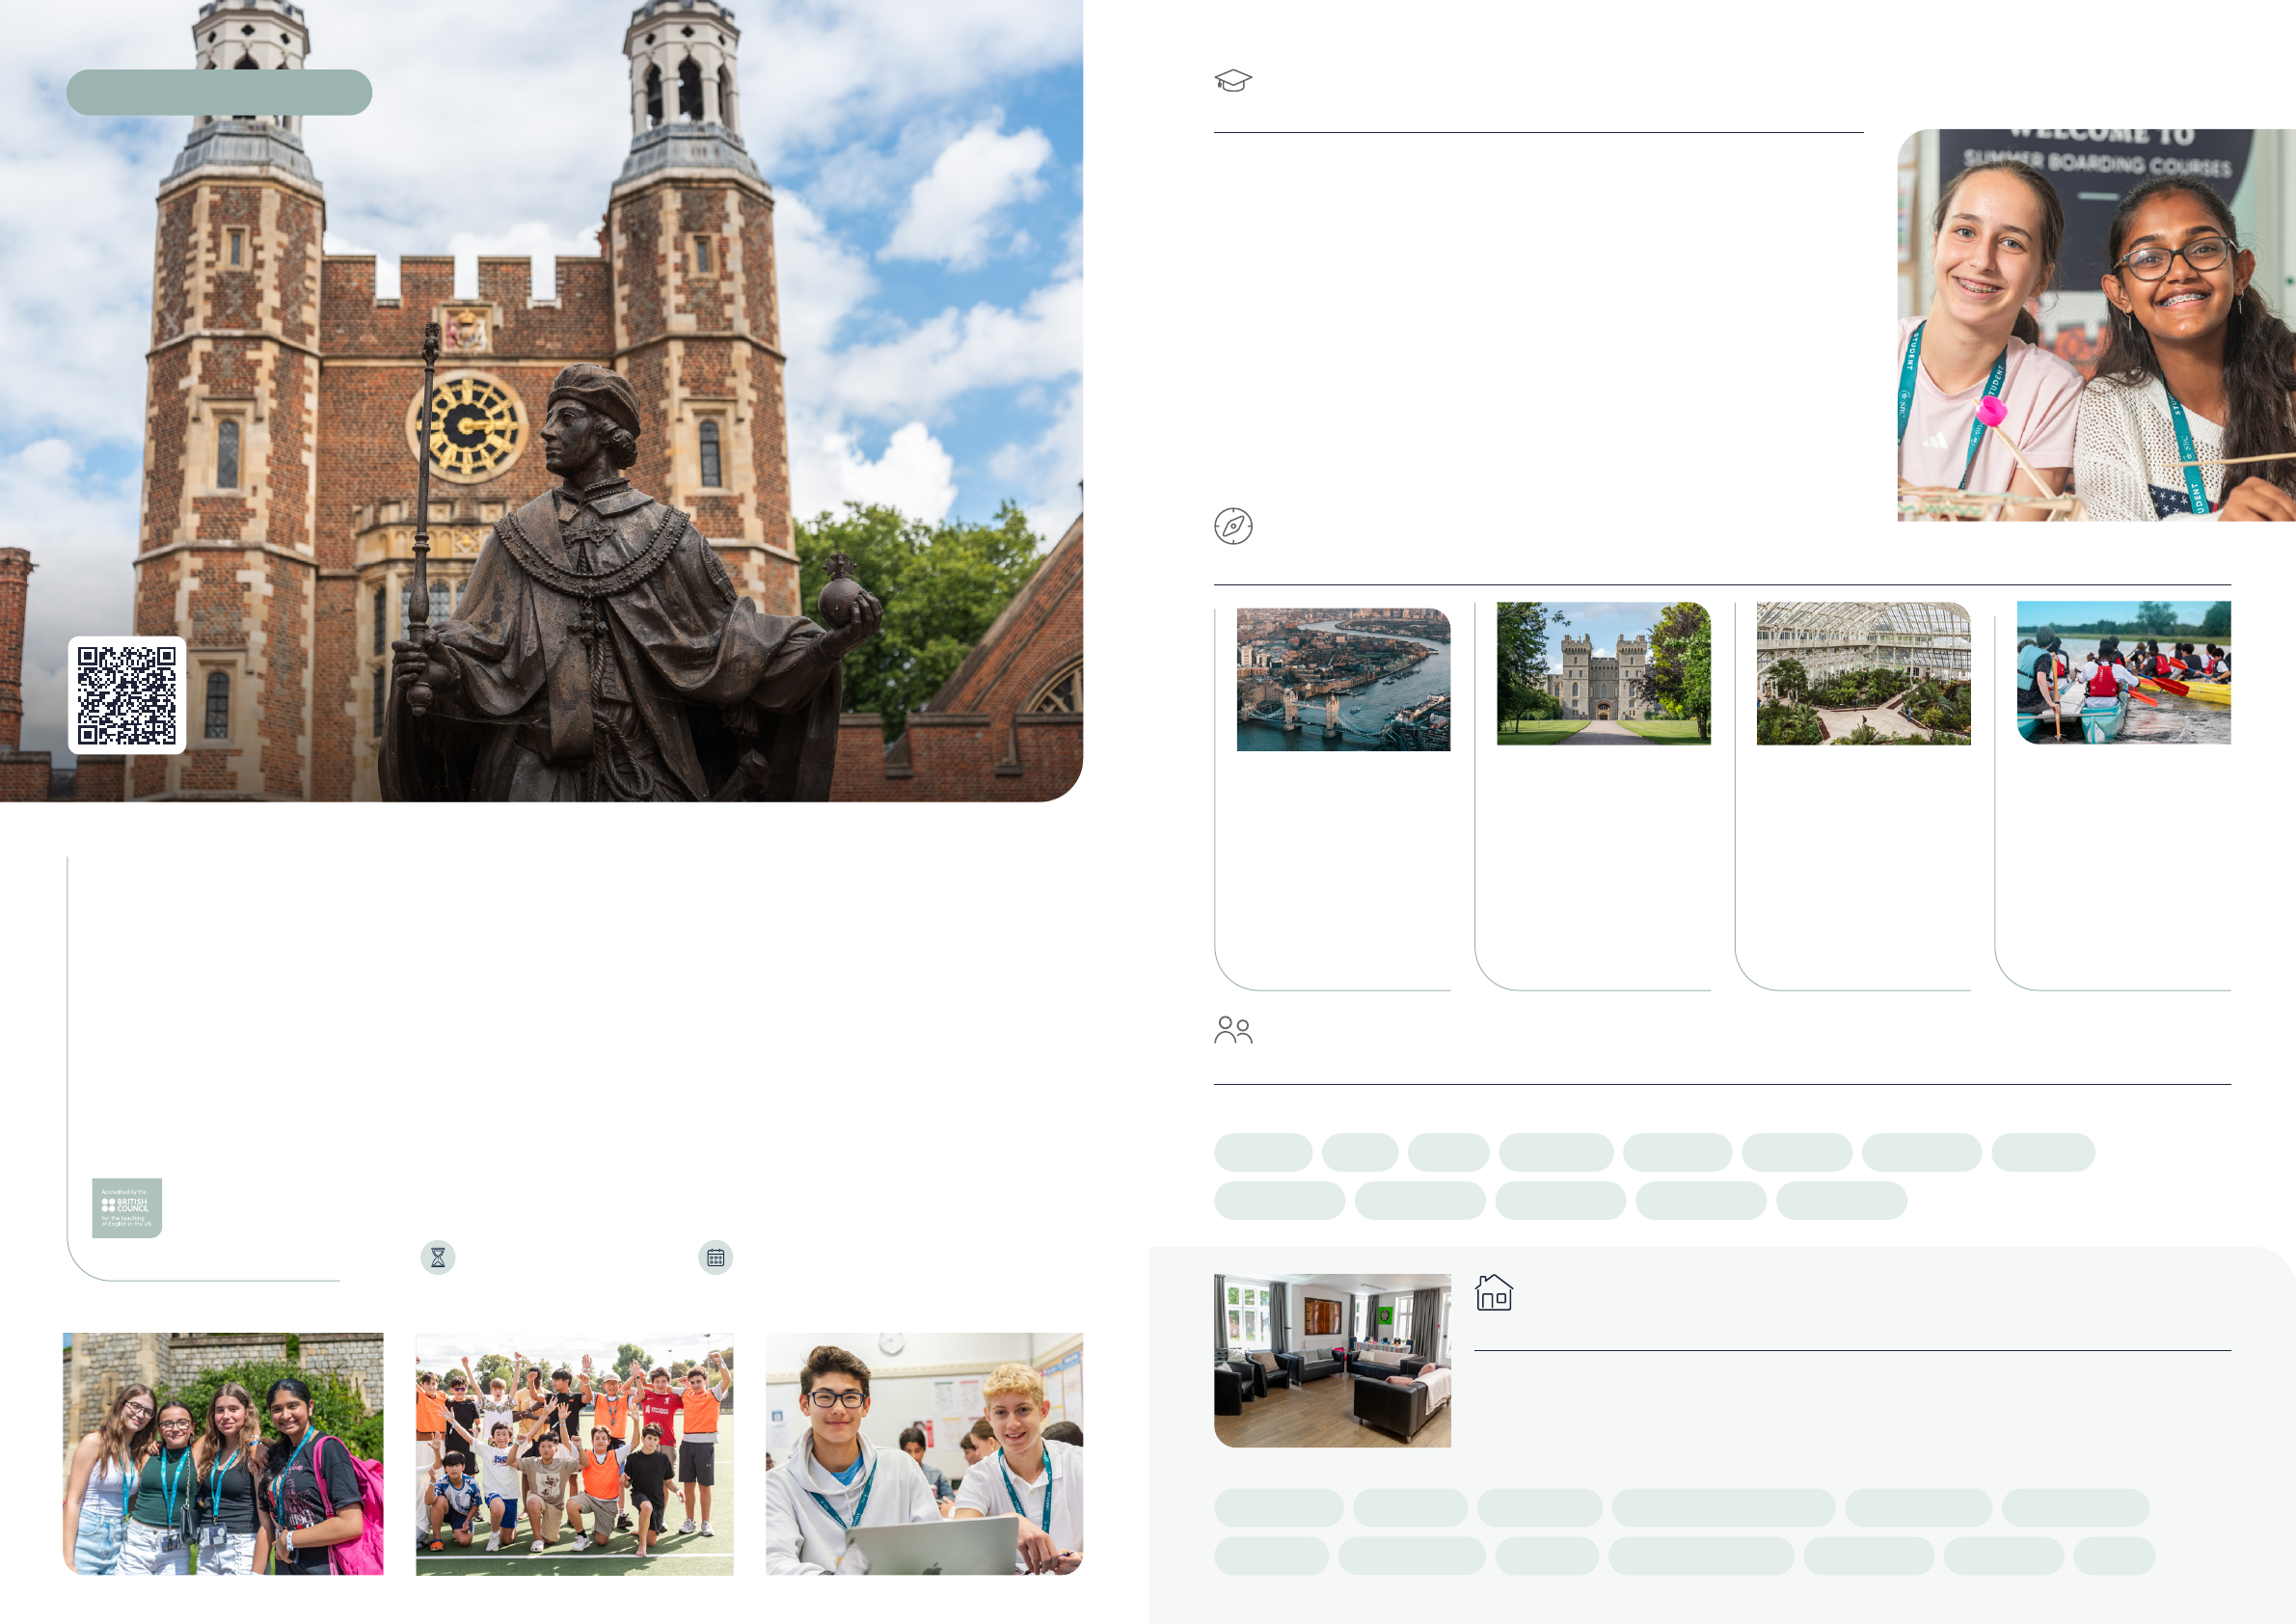Click the house accommodation icon
The height and width of the screenshot is (1624, 2296).
(1494, 1293)
